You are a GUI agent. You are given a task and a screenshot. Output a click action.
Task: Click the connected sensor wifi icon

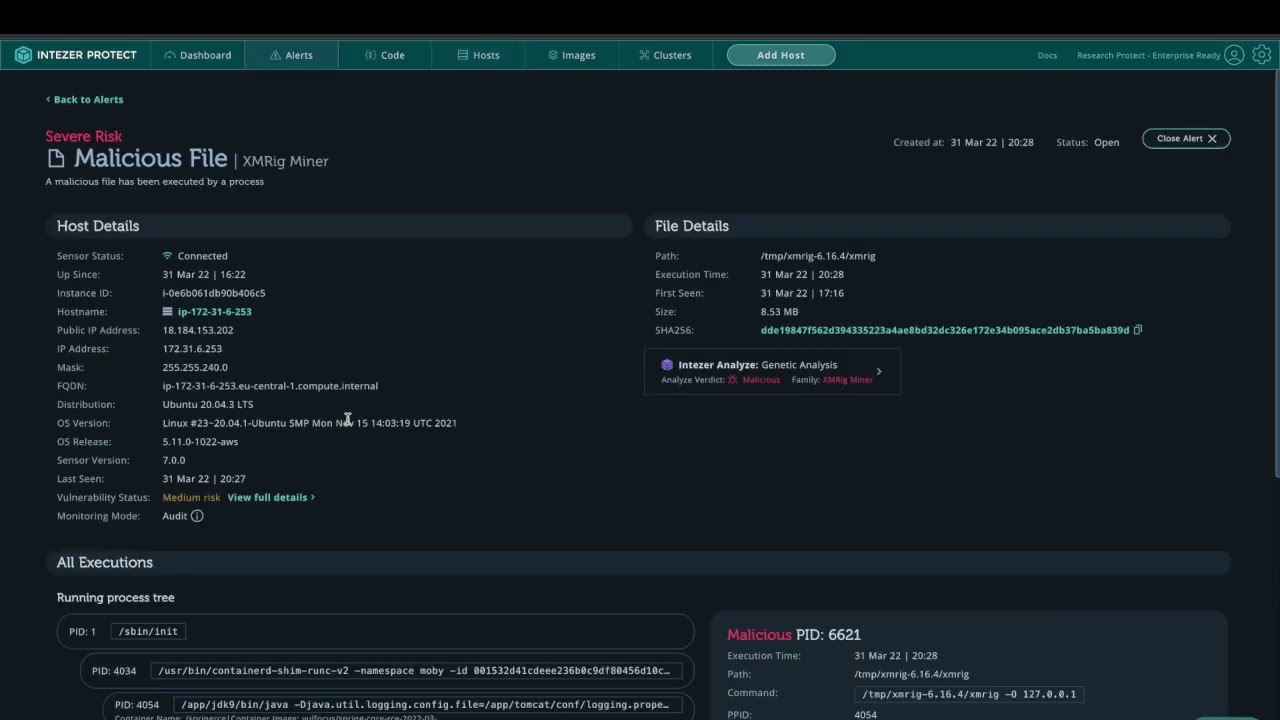click(x=168, y=256)
